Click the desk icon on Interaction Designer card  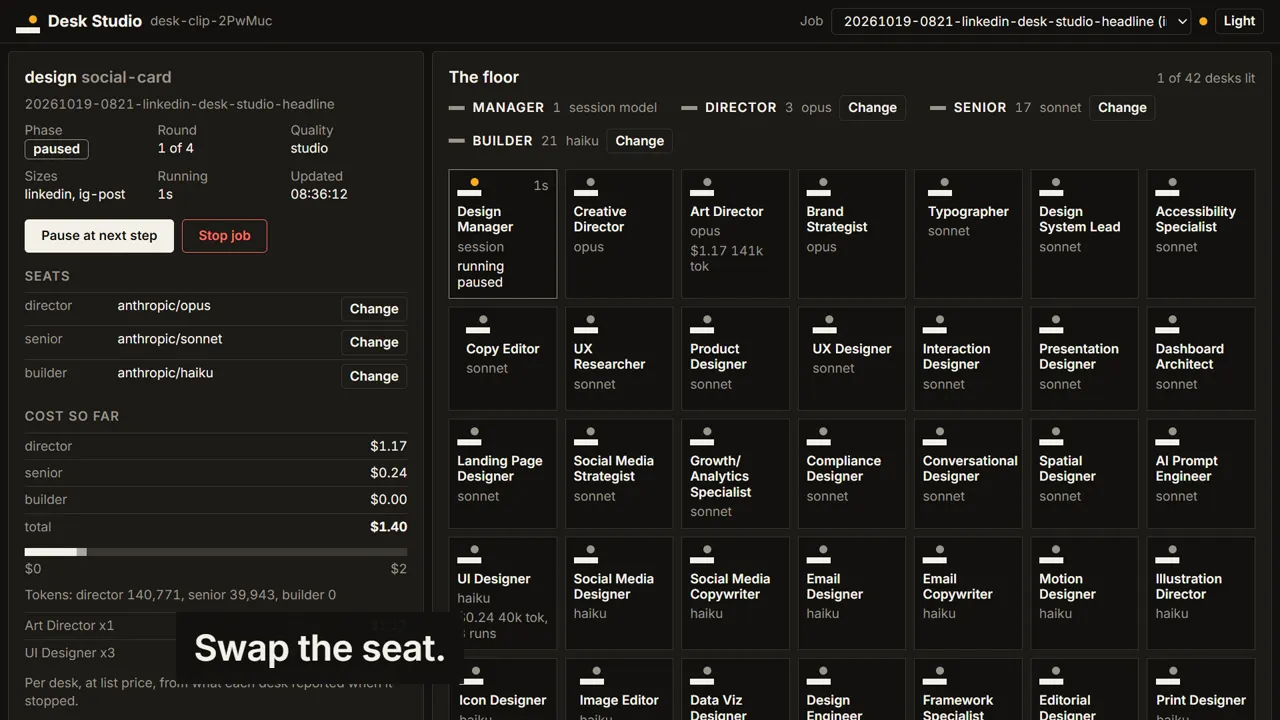(x=935, y=325)
